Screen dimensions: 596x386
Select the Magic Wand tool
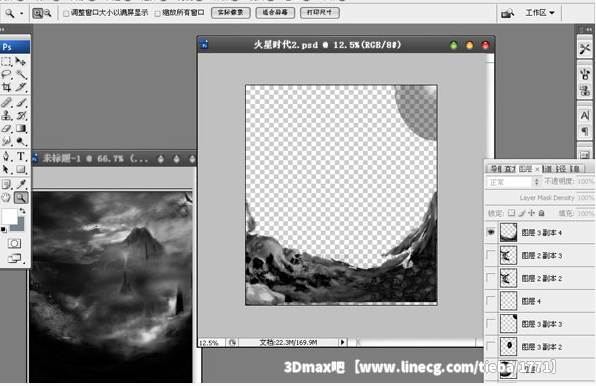[21, 74]
